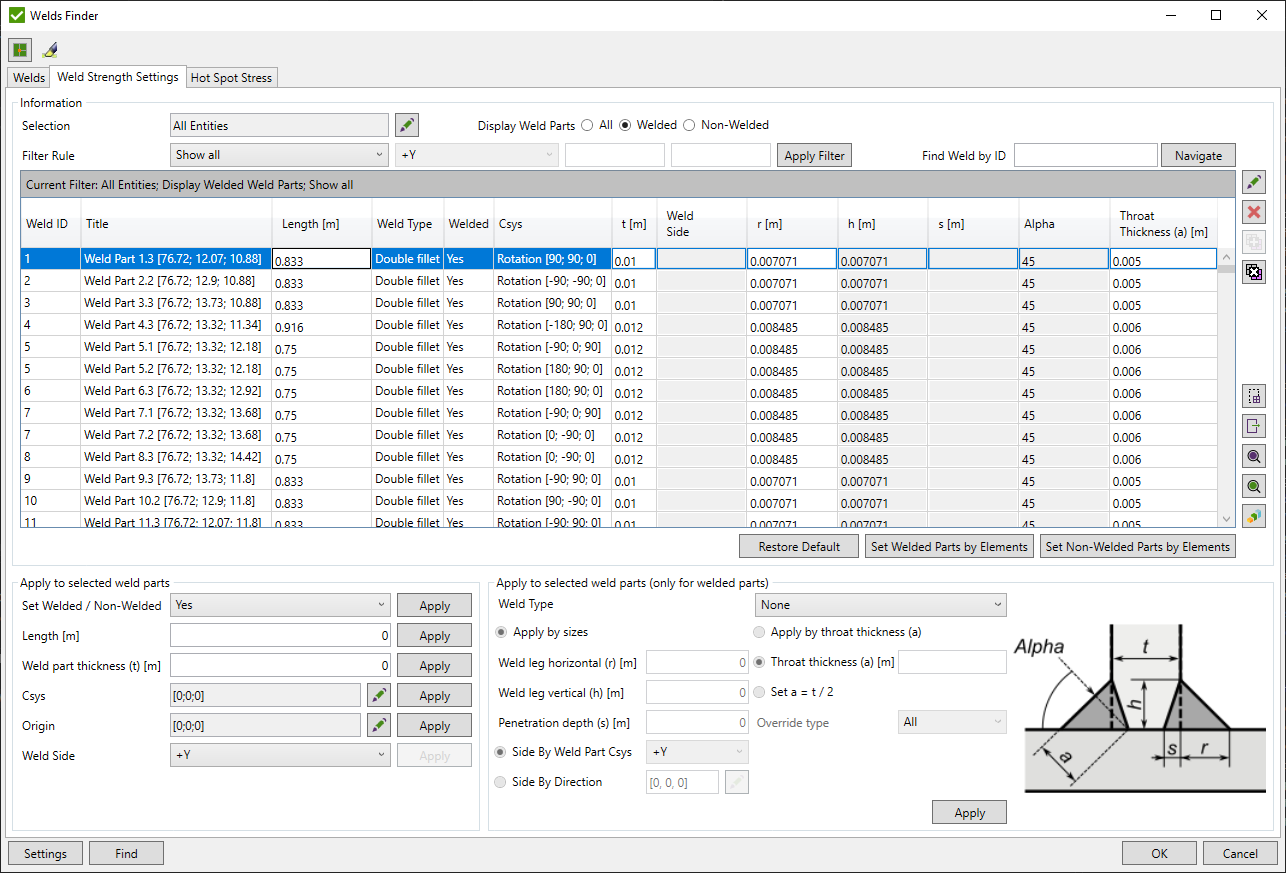1286x873 pixels.
Task: Open the Override type dropdown
Action: coord(951,721)
